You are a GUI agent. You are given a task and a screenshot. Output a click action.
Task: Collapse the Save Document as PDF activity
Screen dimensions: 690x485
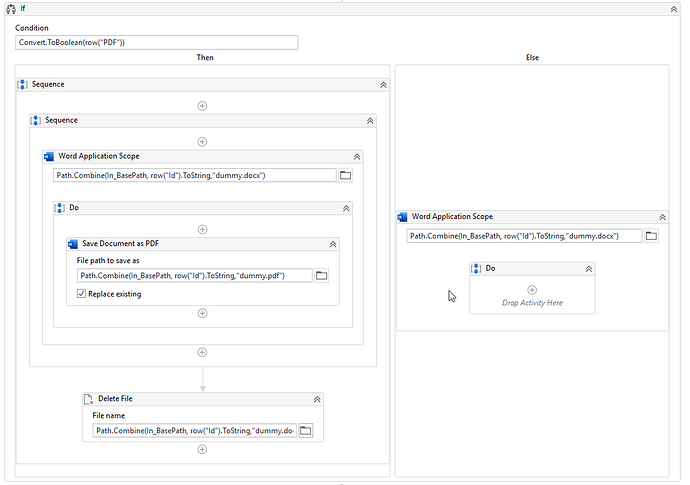(333, 244)
